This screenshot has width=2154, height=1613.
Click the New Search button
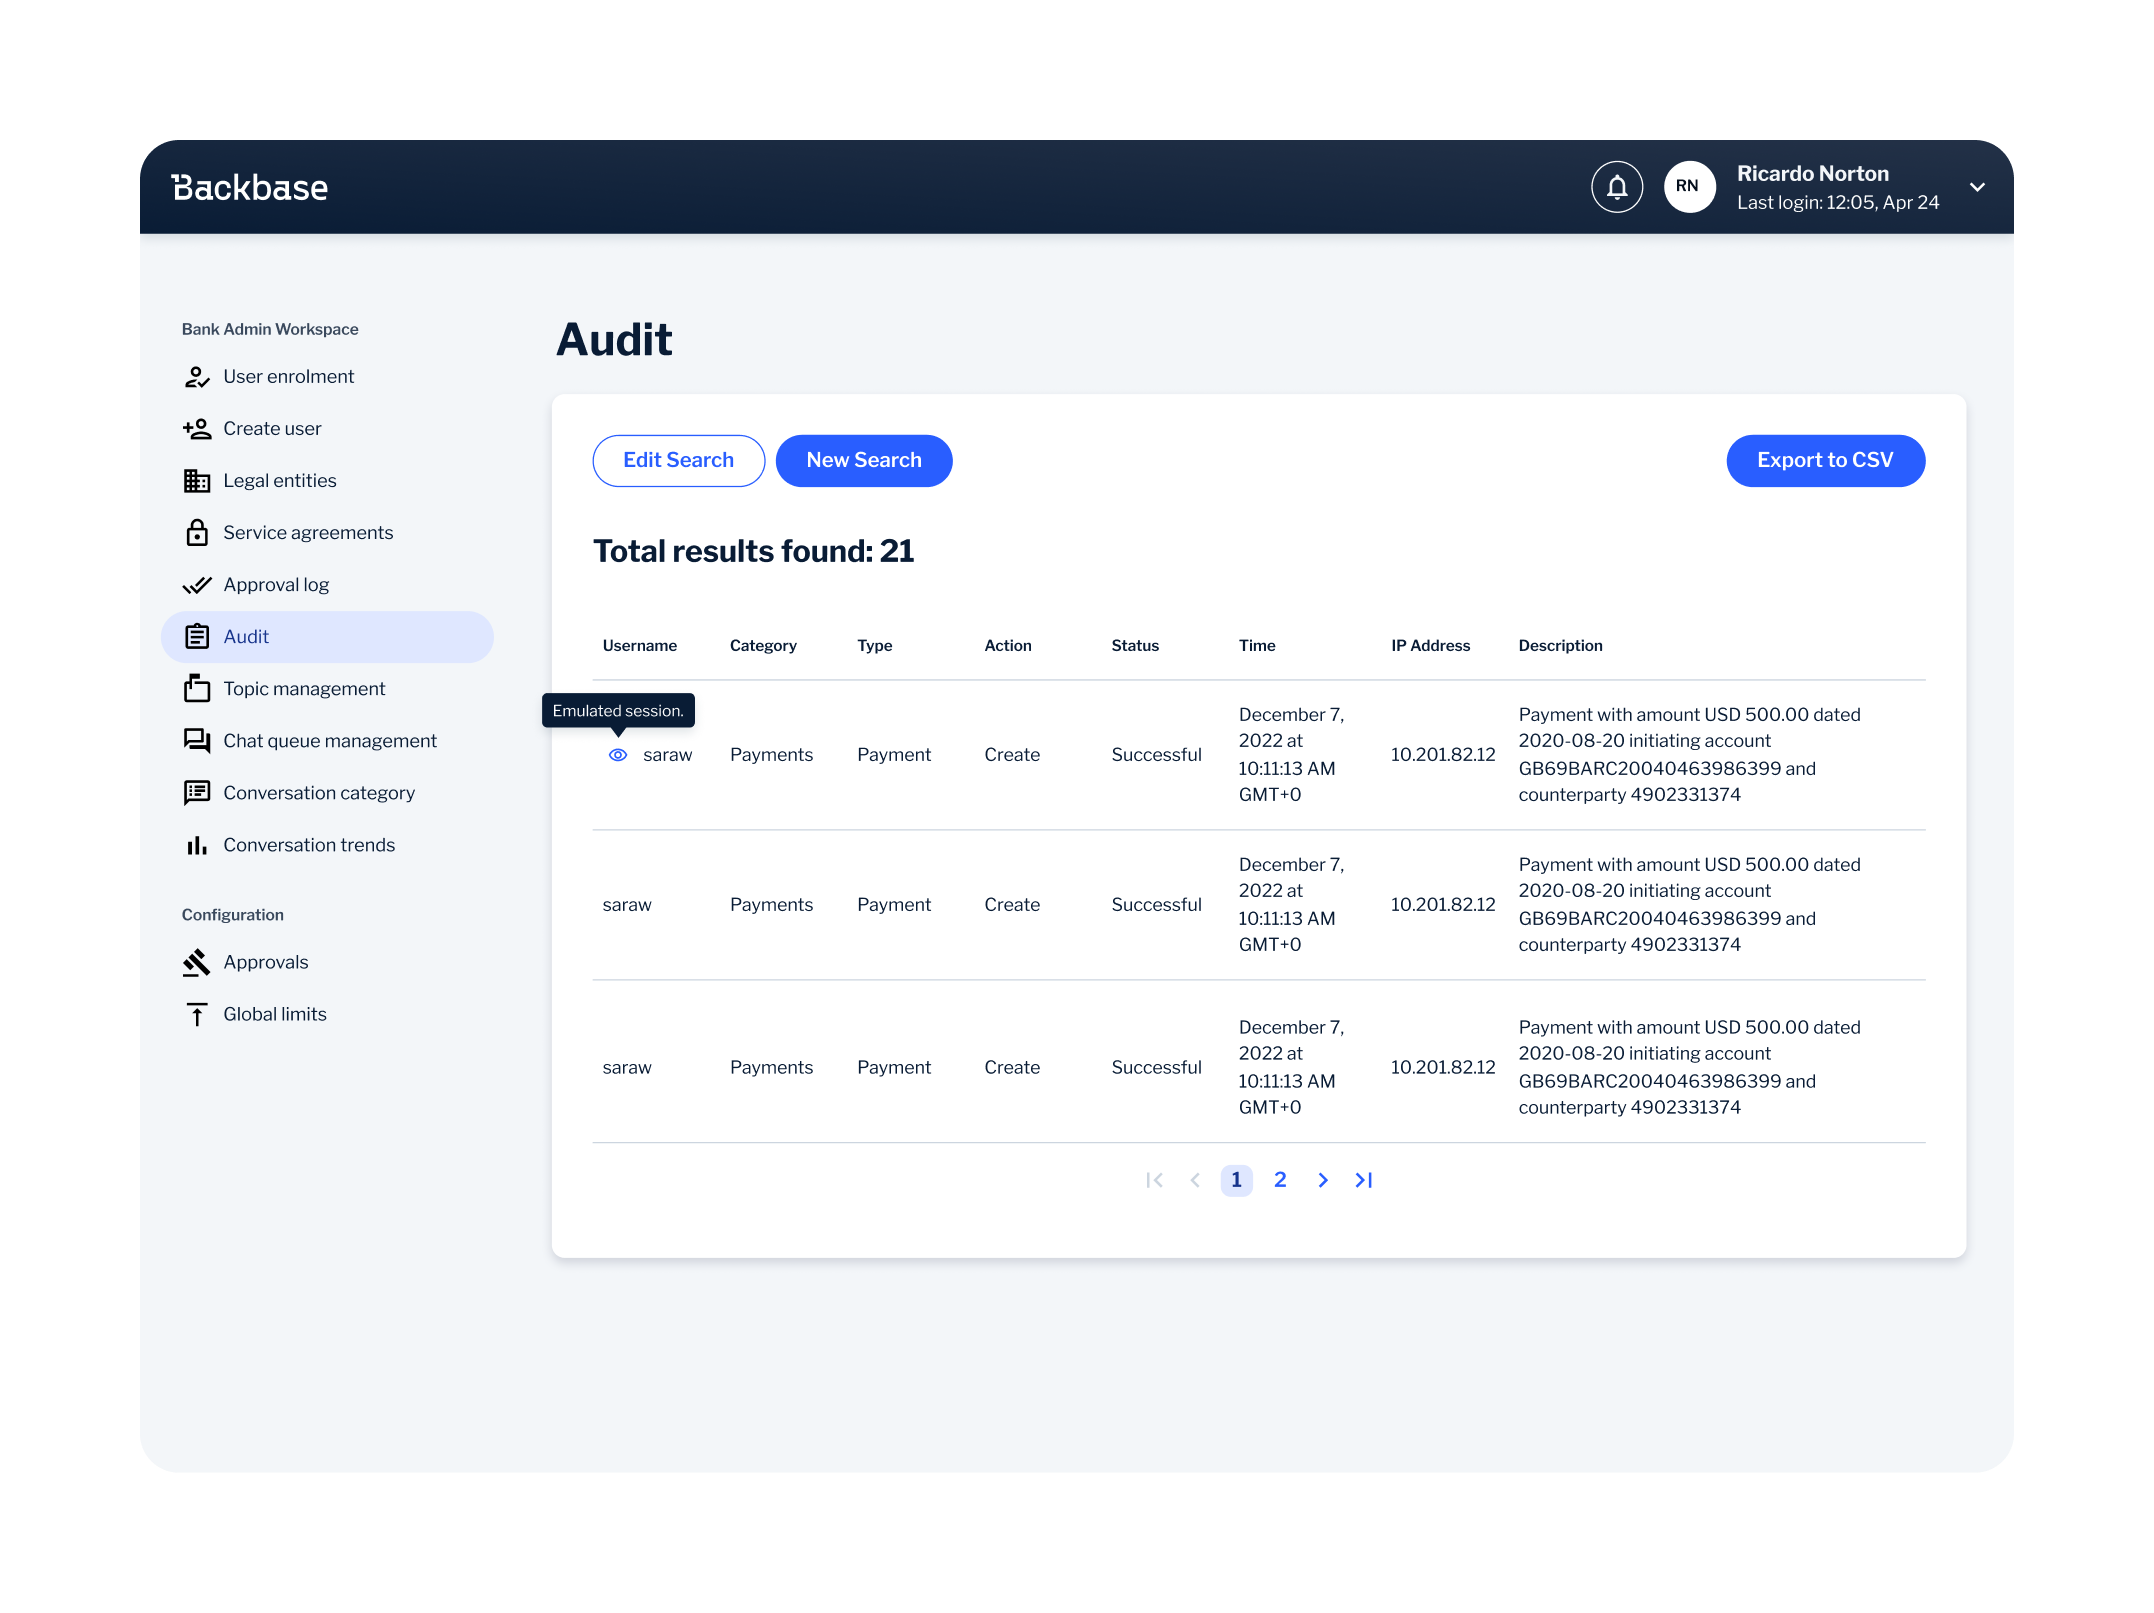[x=863, y=461]
